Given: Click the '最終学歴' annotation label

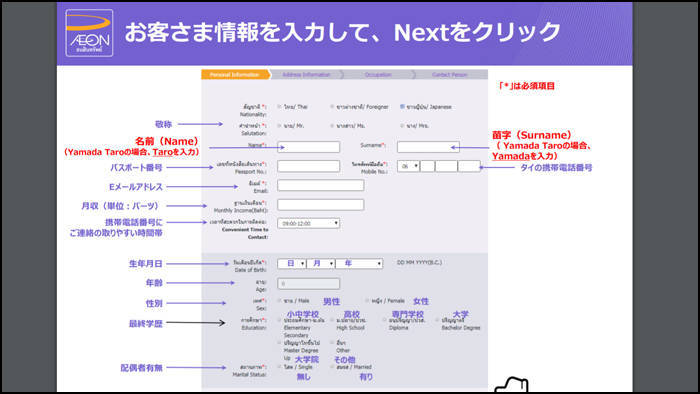Looking at the screenshot, I should (146, 323).
